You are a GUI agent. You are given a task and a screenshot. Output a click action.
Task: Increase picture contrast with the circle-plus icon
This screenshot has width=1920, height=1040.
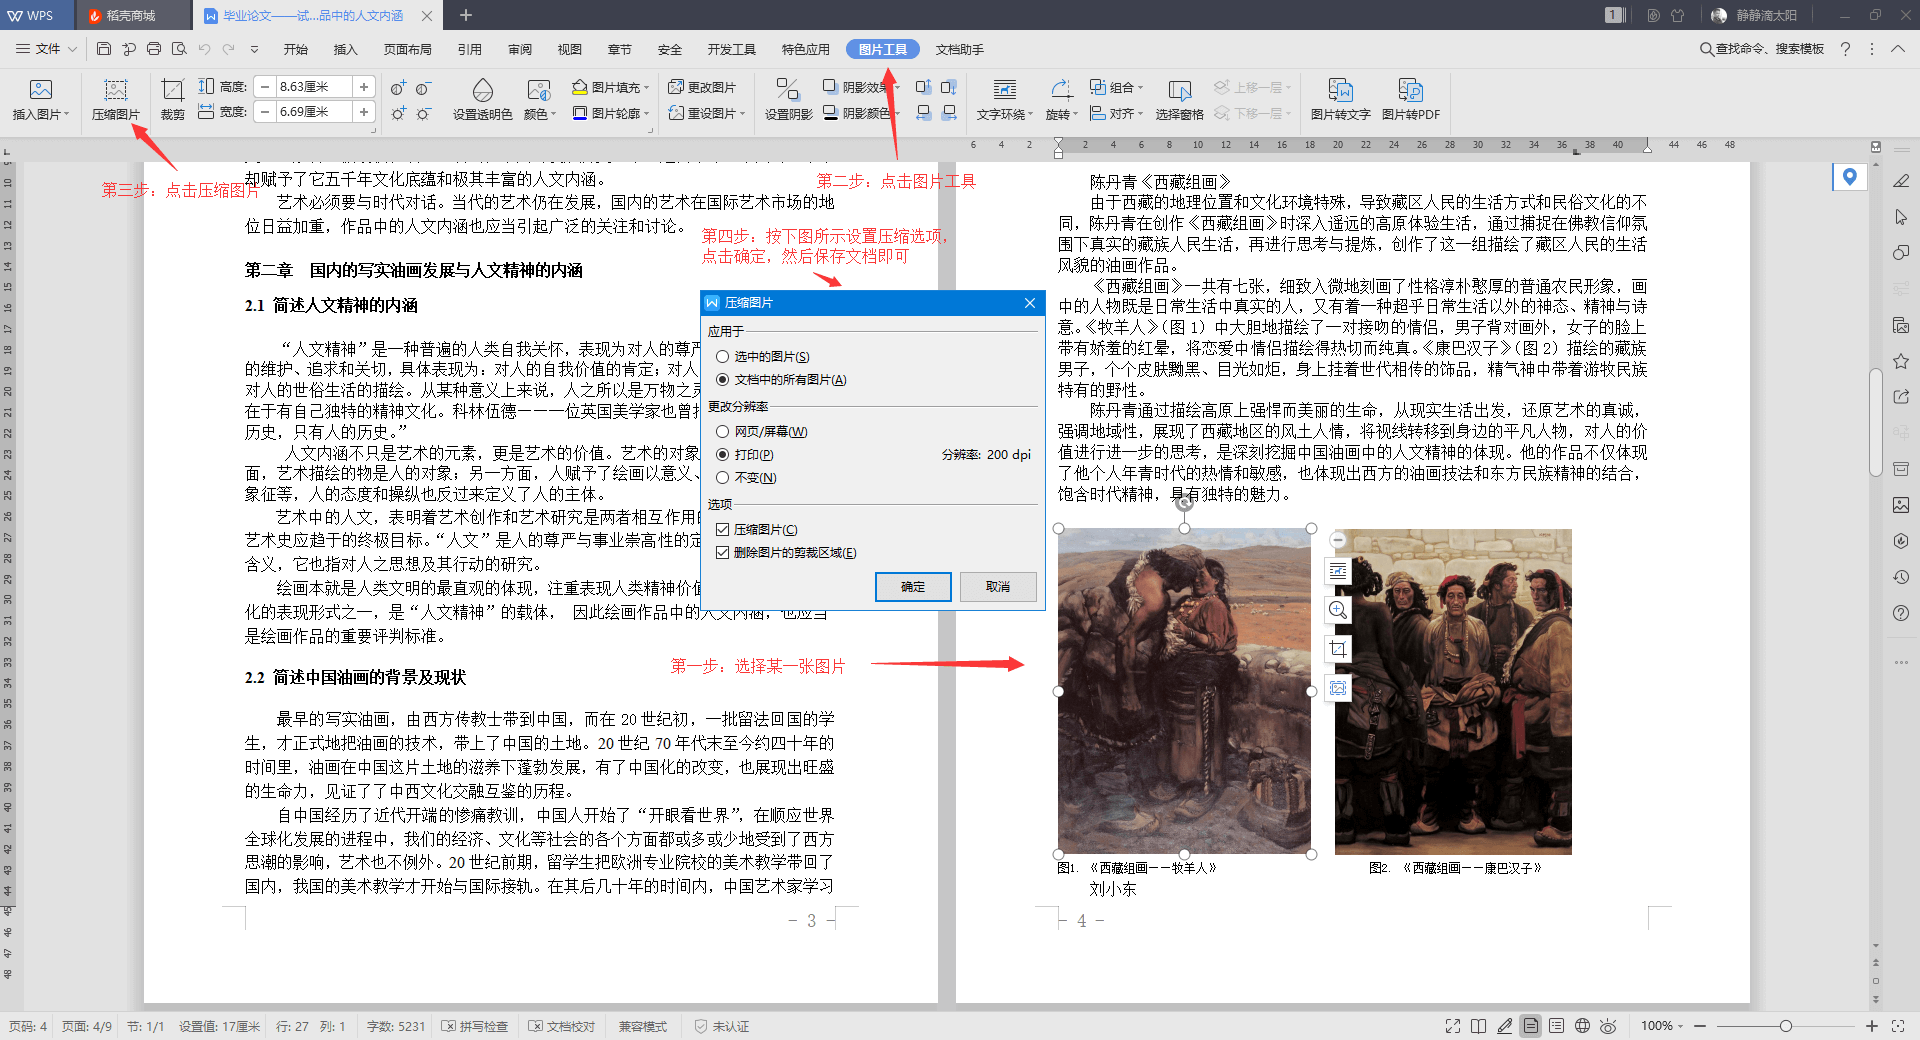[x=398, y=88]
